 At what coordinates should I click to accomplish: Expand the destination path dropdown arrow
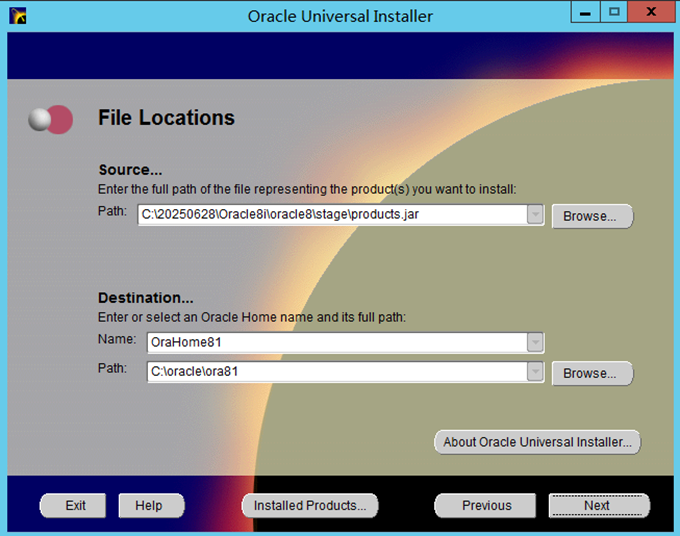point(536,372)
